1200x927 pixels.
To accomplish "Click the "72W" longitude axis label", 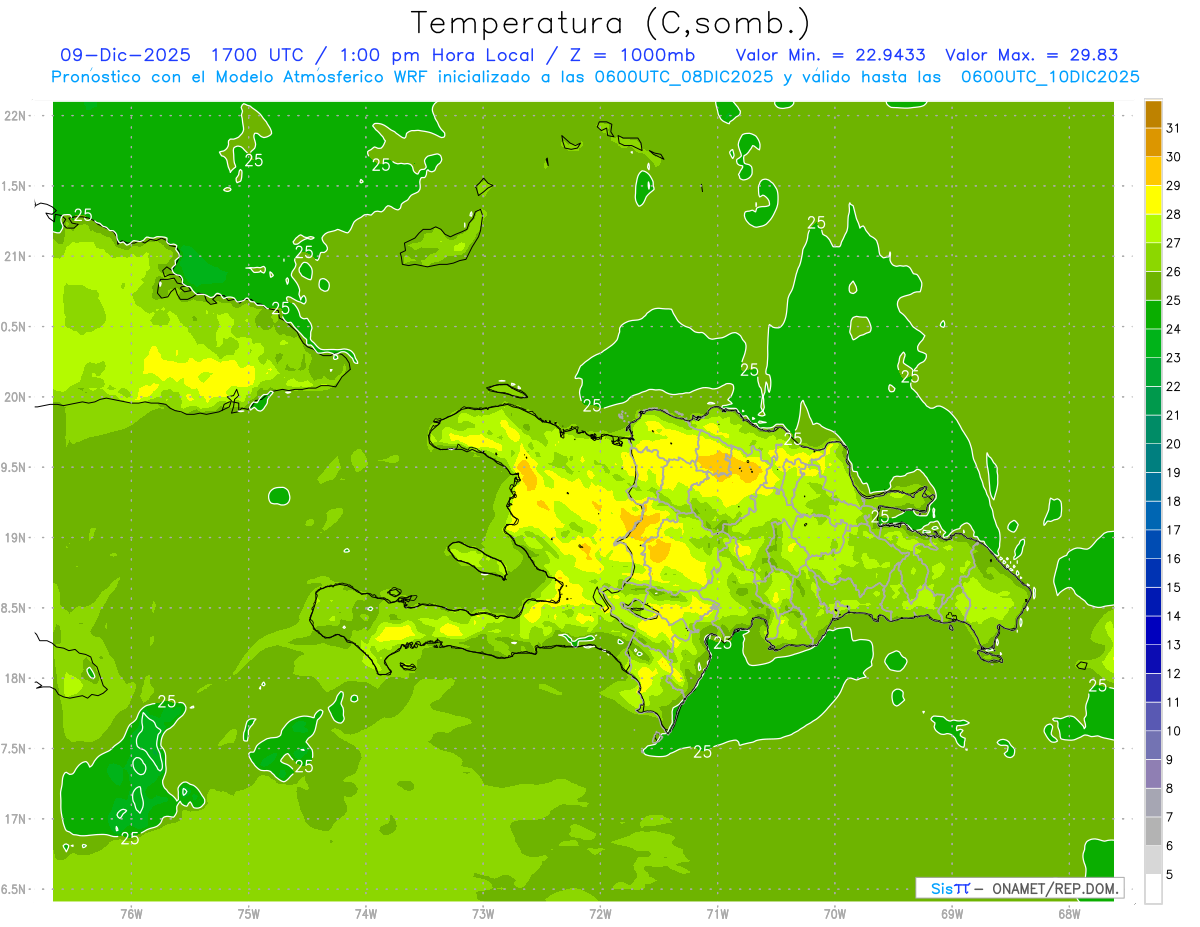I will click(600, 913).
